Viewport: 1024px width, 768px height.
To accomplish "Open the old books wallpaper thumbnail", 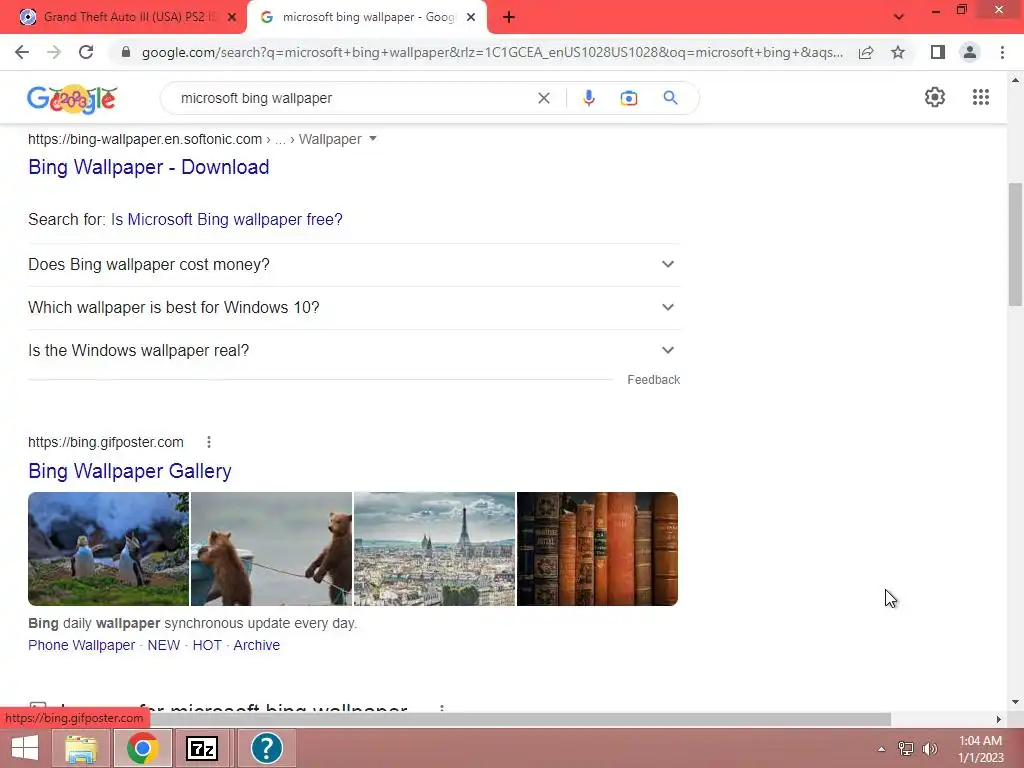I will click(x=598, y=549).
